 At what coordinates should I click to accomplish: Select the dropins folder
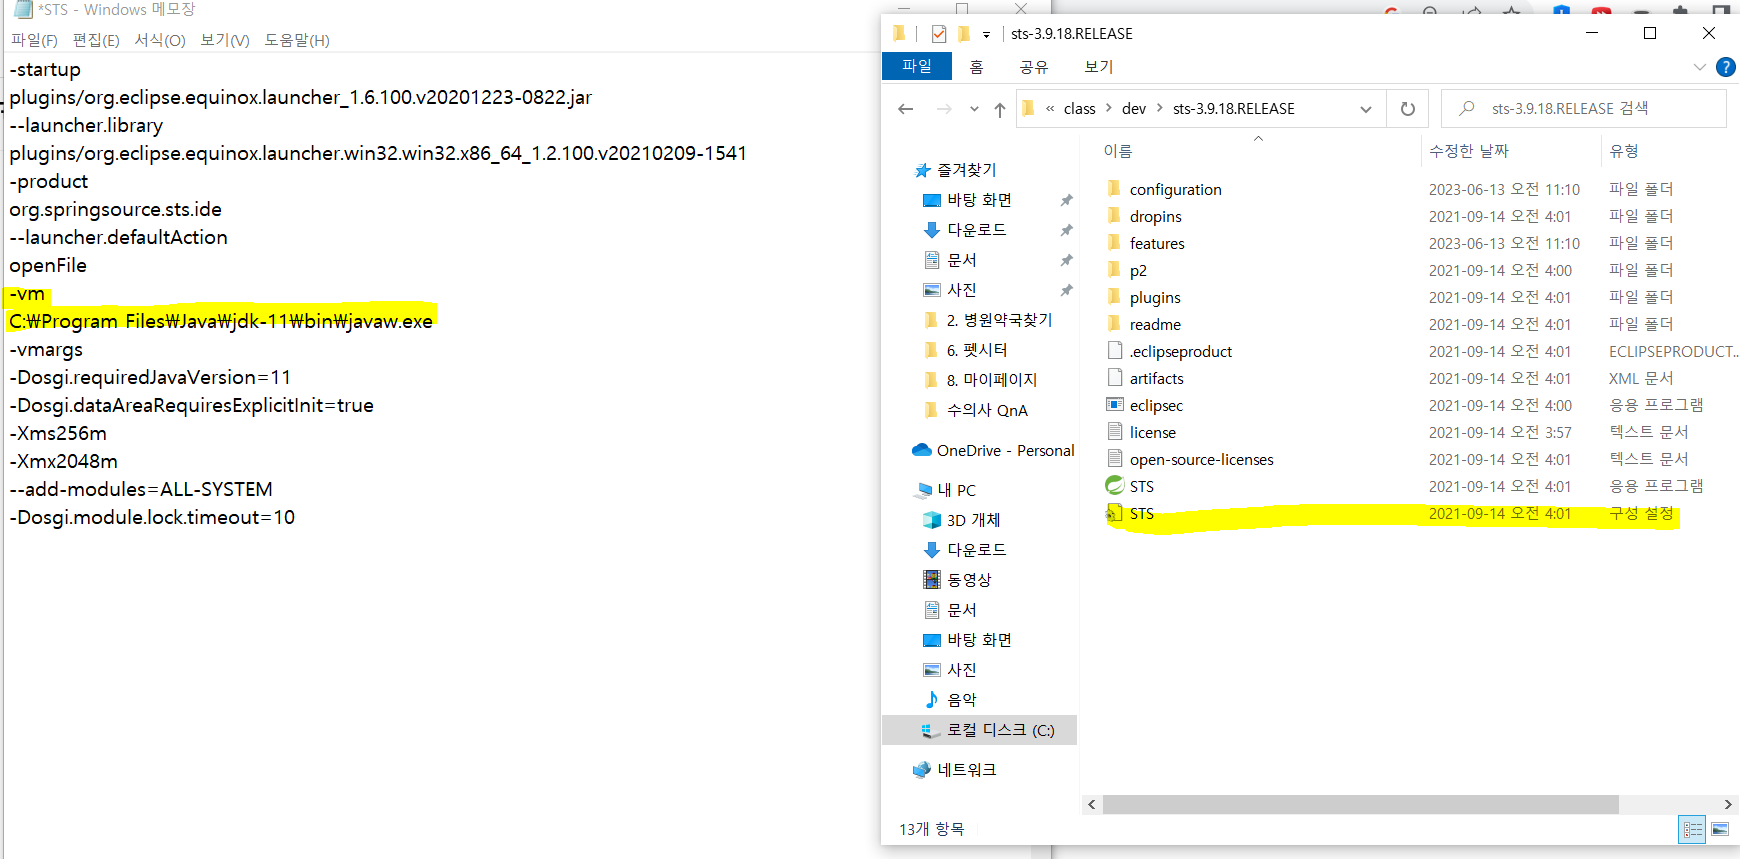(x=1155, y=217)
